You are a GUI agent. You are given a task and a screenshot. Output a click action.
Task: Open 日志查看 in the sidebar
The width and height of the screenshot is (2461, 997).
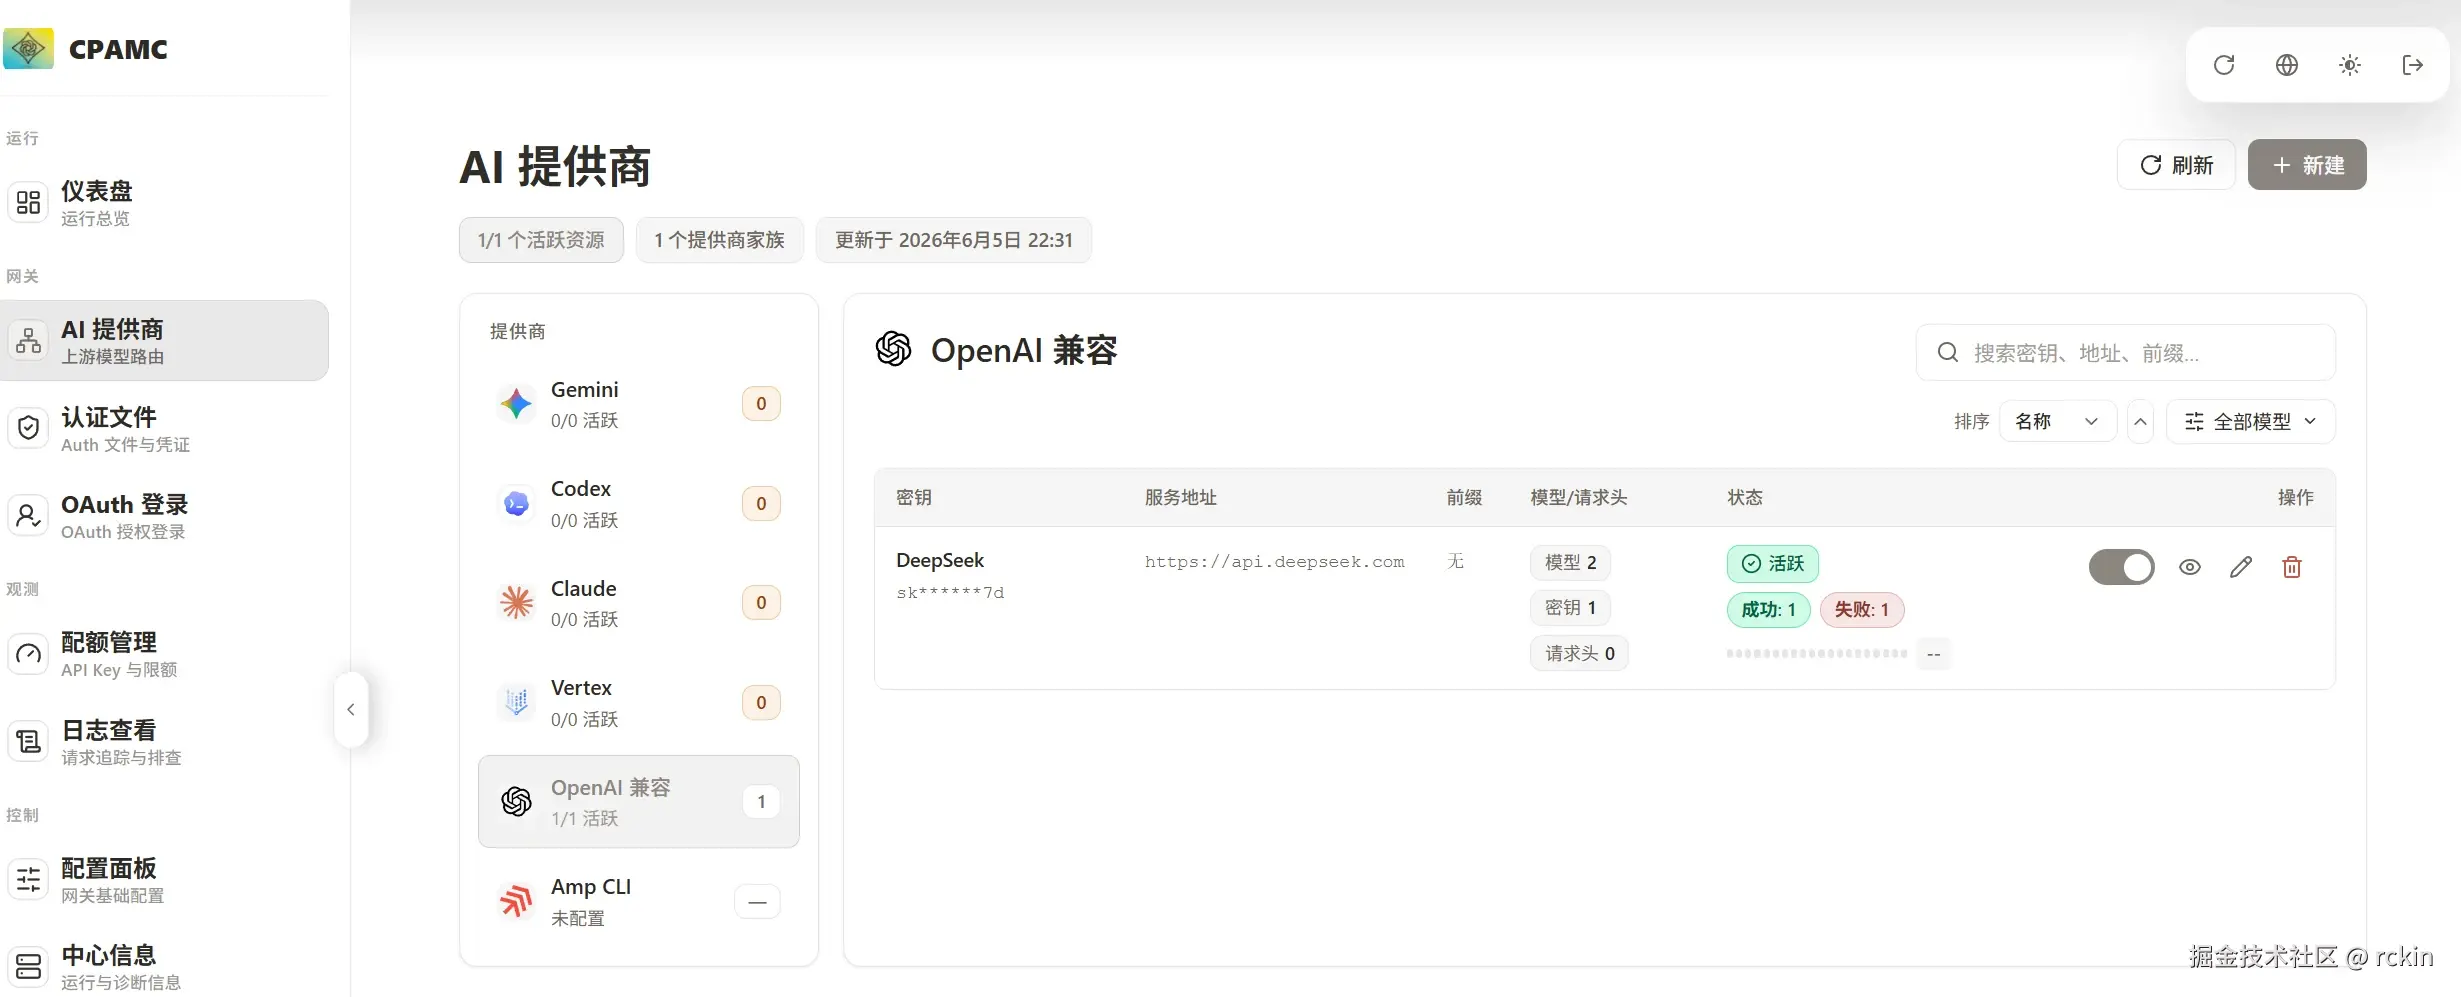point(164,742)
